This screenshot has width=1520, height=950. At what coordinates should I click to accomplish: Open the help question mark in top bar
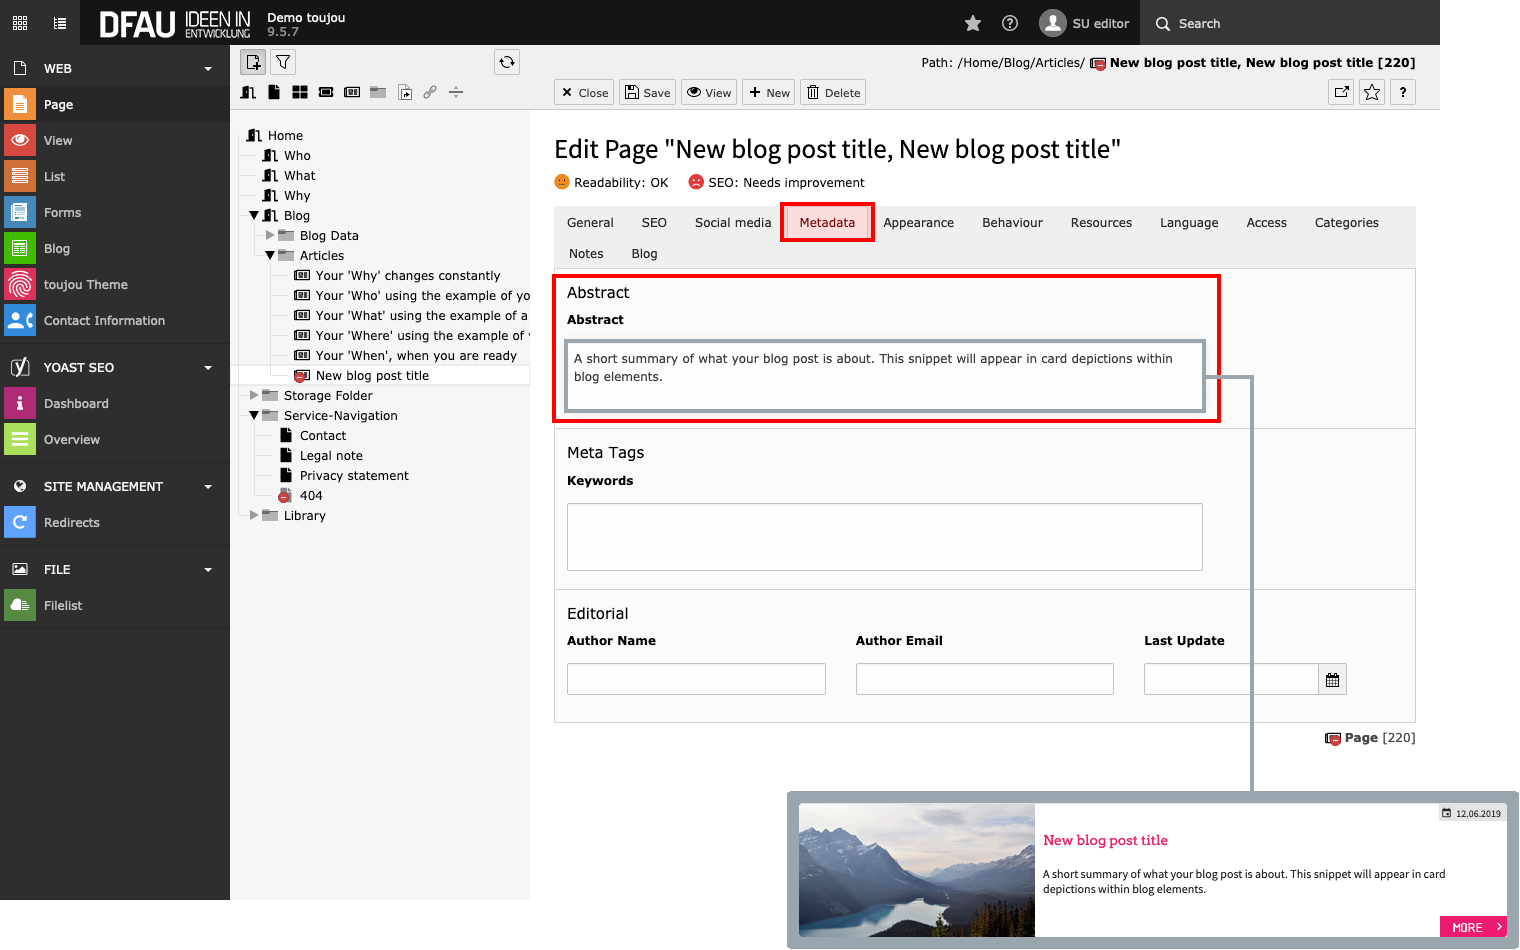[x=1010, y=23]
